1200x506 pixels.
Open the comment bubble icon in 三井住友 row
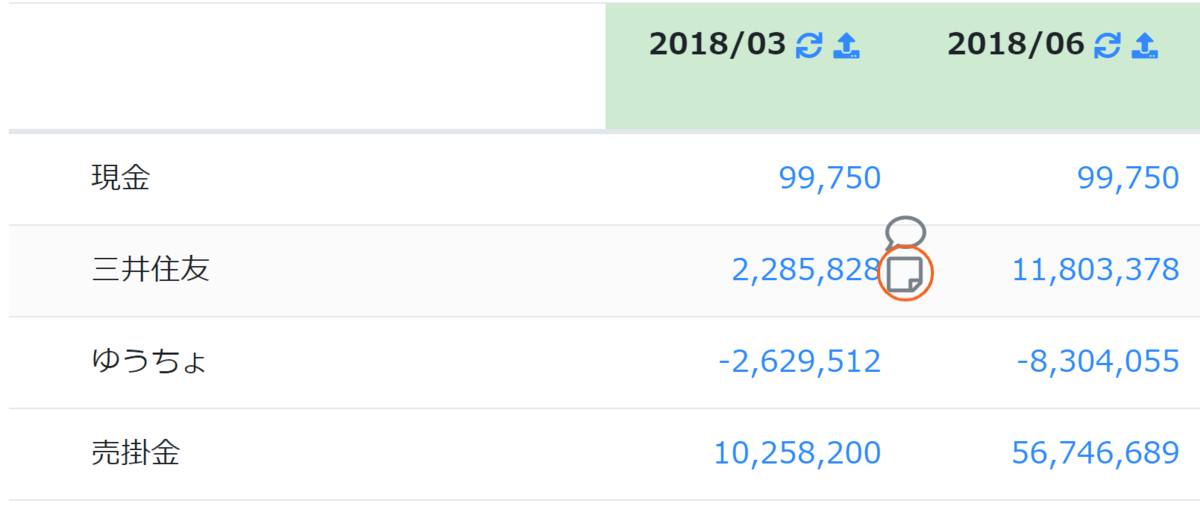[x=905, y=234]
